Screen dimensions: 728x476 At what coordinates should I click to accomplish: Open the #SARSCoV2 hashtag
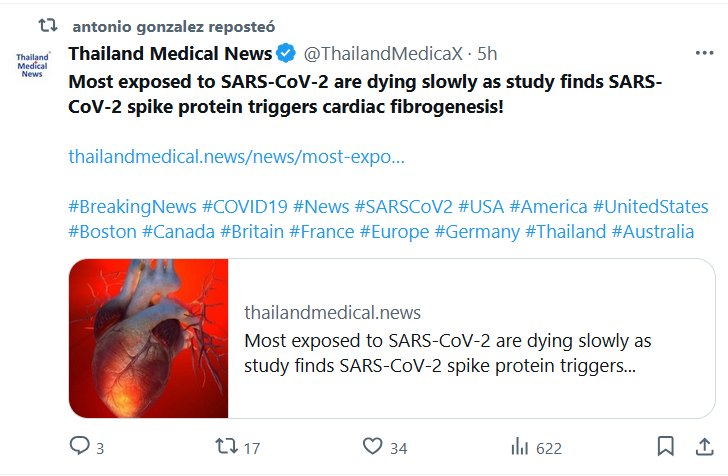[x=403, y=207]
